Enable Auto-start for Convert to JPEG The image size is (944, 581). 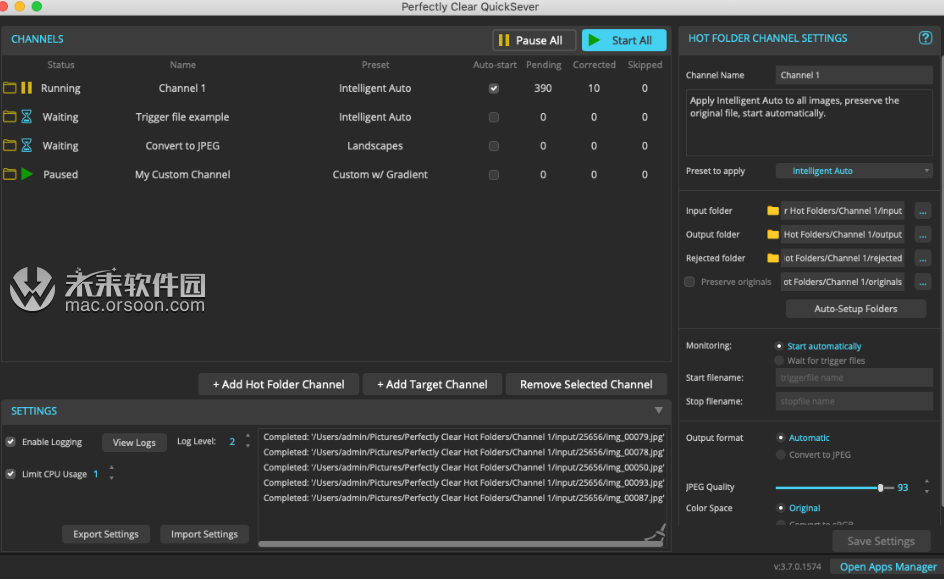coord(494,146)
